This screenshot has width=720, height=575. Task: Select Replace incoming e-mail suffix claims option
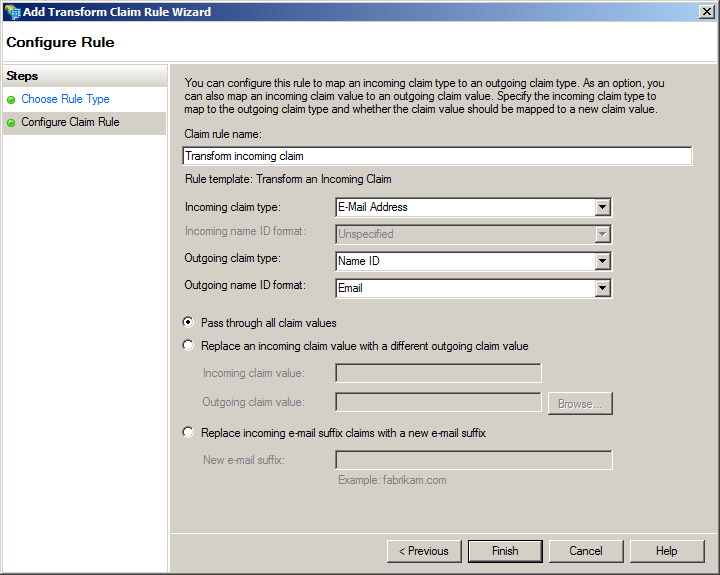188,433
